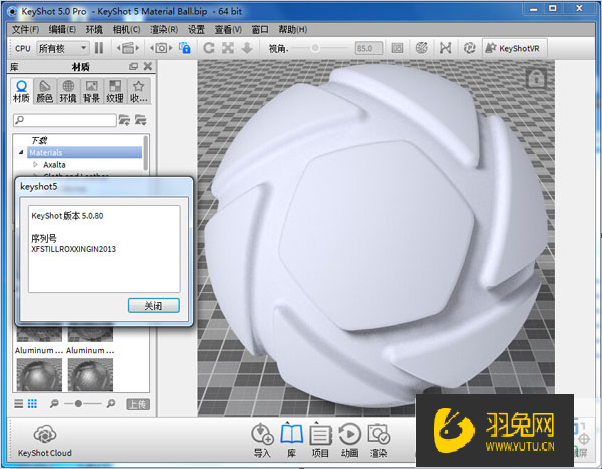This screenshot has height=469, width=602.
Task: Select the first Aluminum material thumbnail
Action: (x=39, y=335)
